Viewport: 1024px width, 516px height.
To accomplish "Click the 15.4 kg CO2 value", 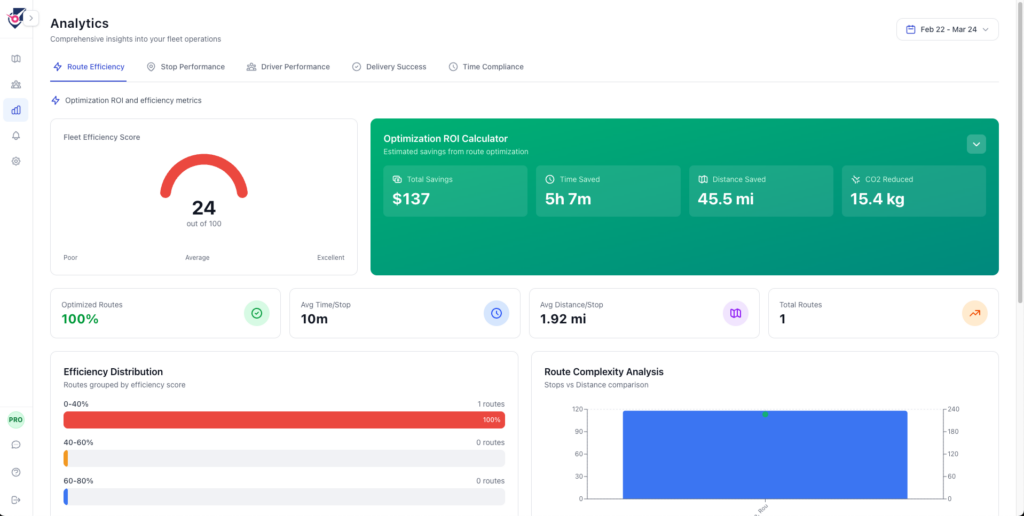I will [x=877, y=199].
